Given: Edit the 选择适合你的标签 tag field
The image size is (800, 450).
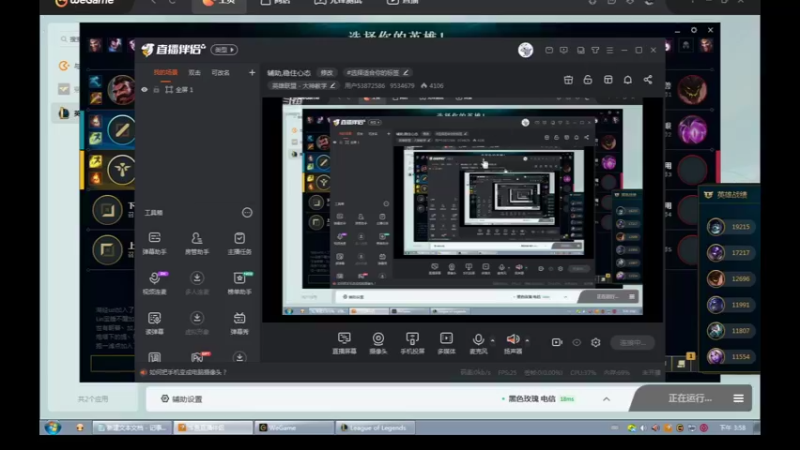Looking at the screenshot, I should pos(377,73).
